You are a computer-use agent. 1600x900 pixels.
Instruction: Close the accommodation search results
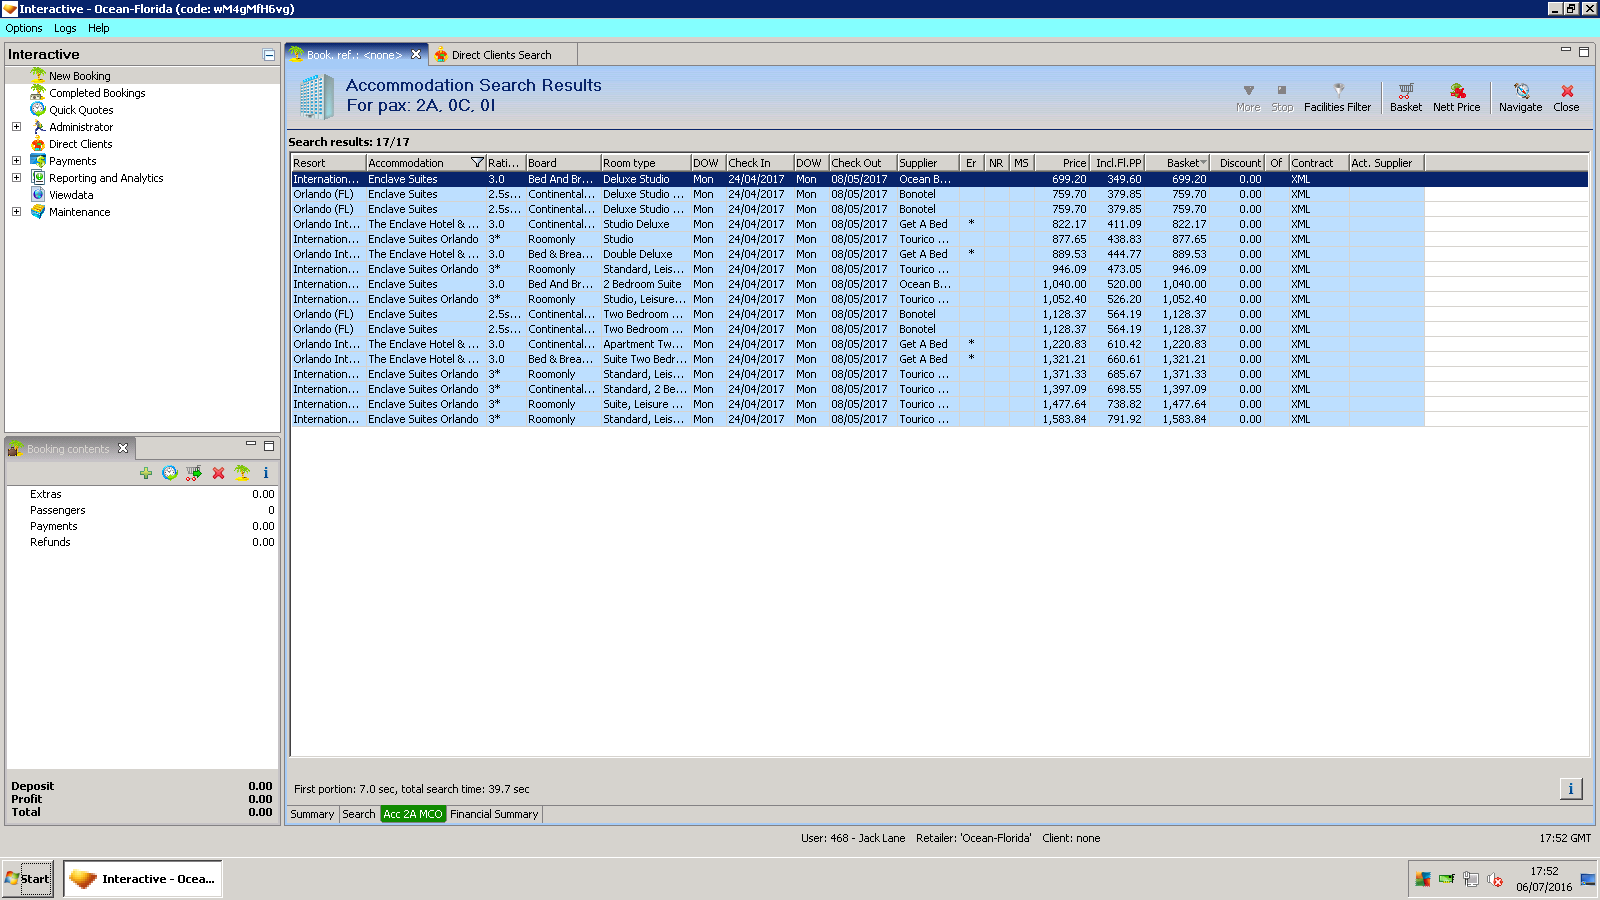point(1566,97)
